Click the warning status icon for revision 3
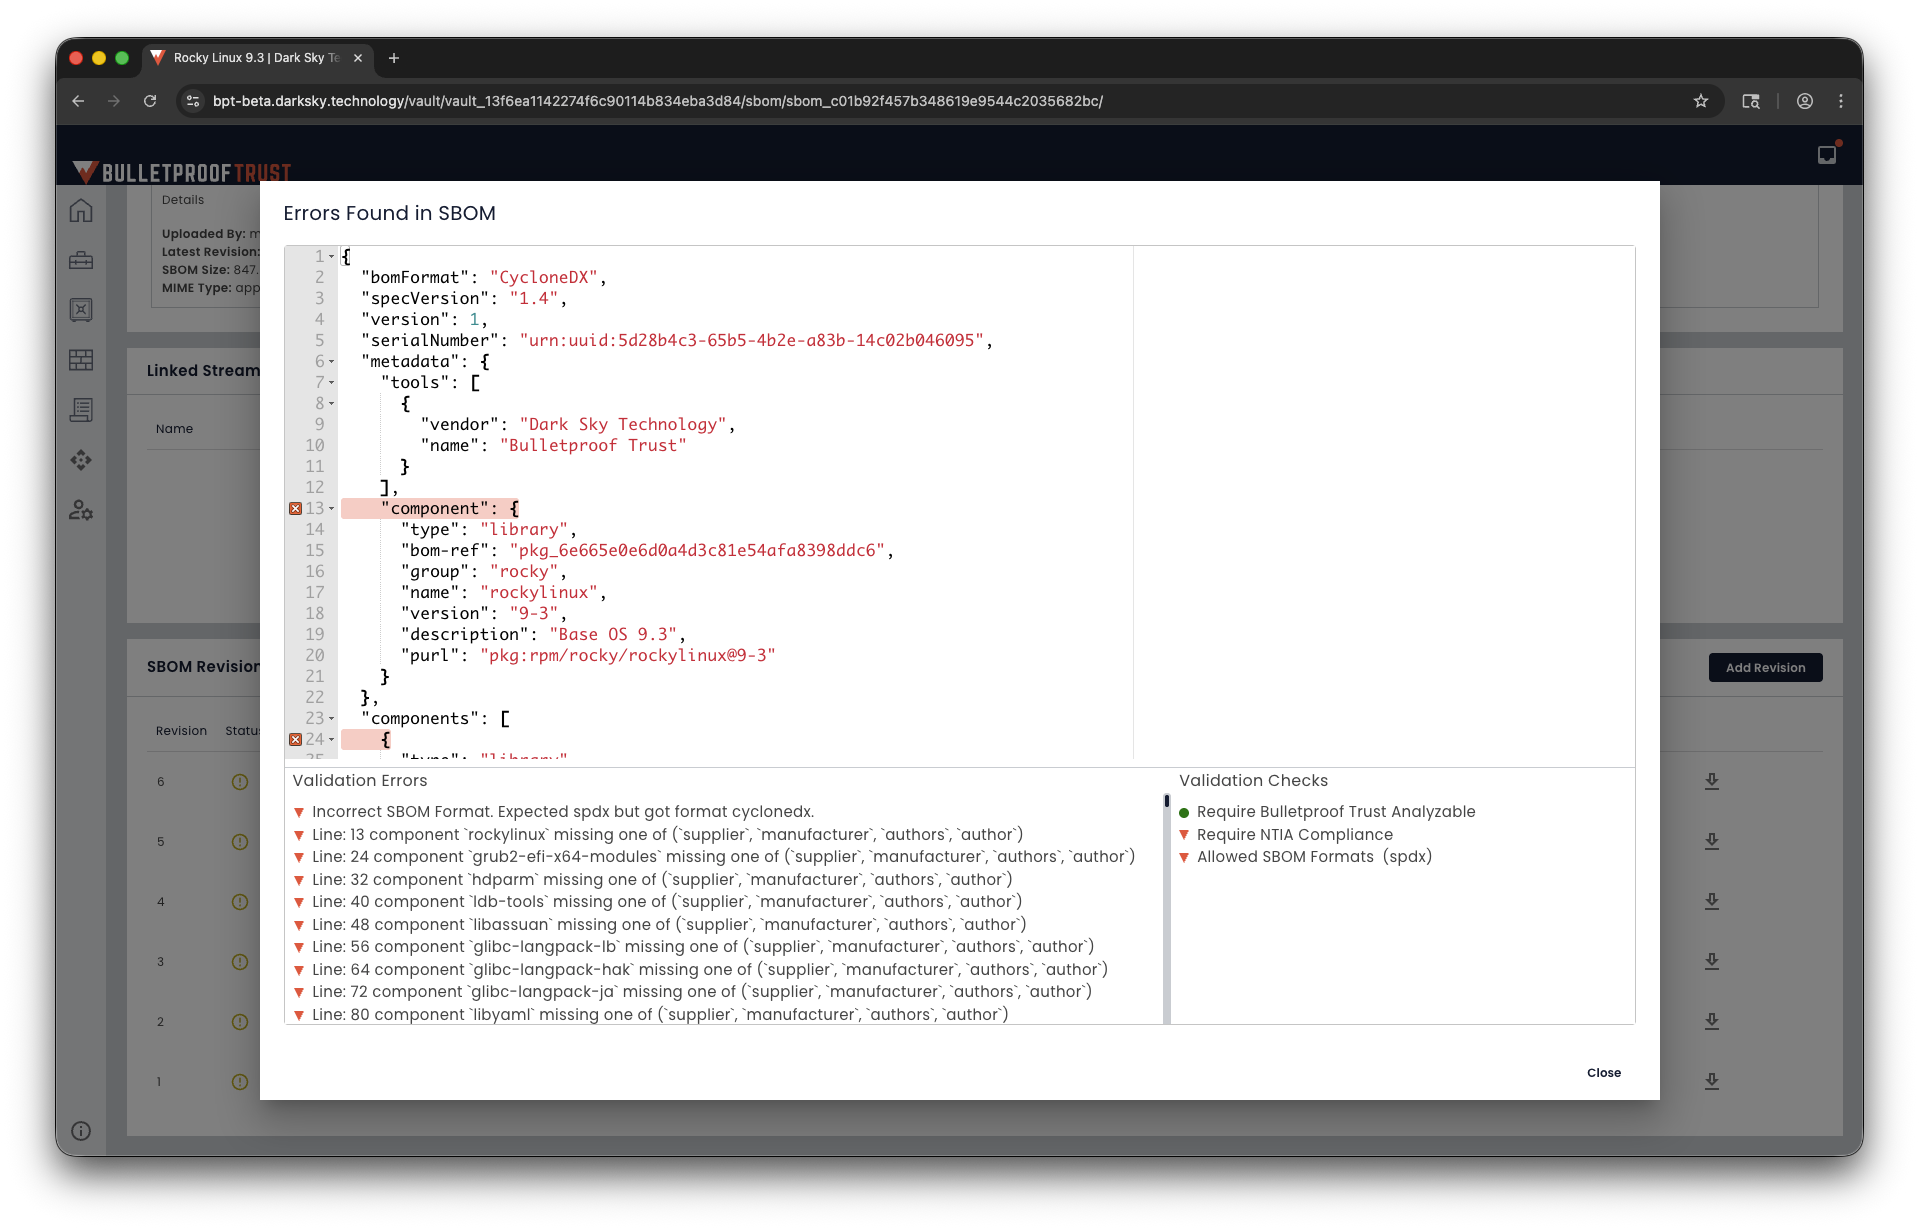The image size is (1919, 1230). coord(240,962)
